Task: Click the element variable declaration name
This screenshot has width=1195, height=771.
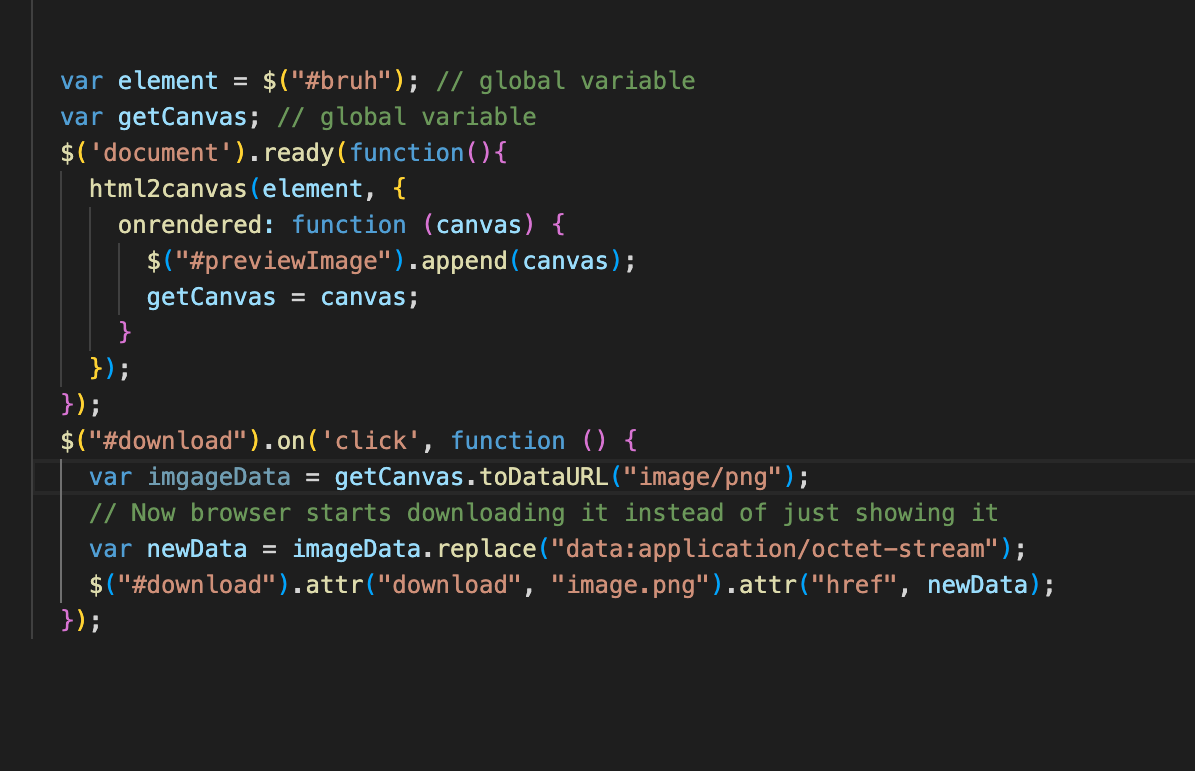Action: tap(168, 81)
